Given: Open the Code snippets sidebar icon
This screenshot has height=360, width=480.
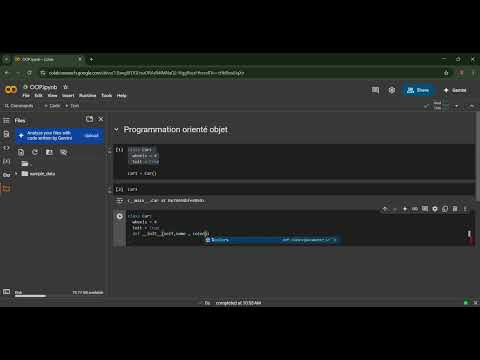Looking at the screenshot, I should tap(6, 148).
